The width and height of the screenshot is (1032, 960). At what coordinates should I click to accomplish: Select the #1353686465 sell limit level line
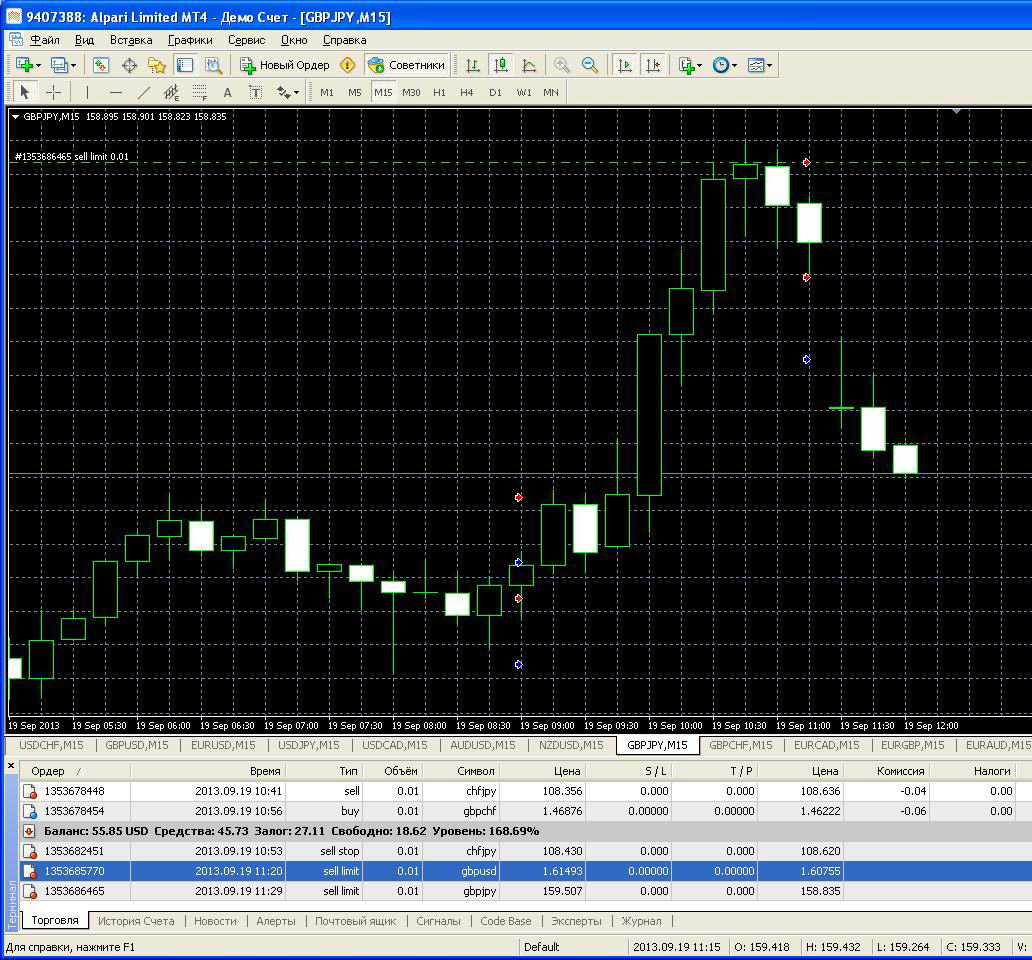pos(520,163)
